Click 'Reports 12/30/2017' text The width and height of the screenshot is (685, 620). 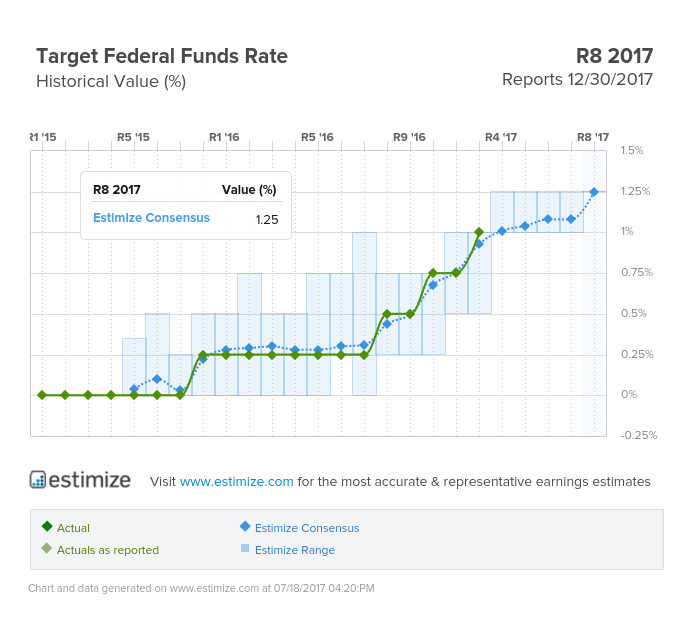click(x=578, y=80)
